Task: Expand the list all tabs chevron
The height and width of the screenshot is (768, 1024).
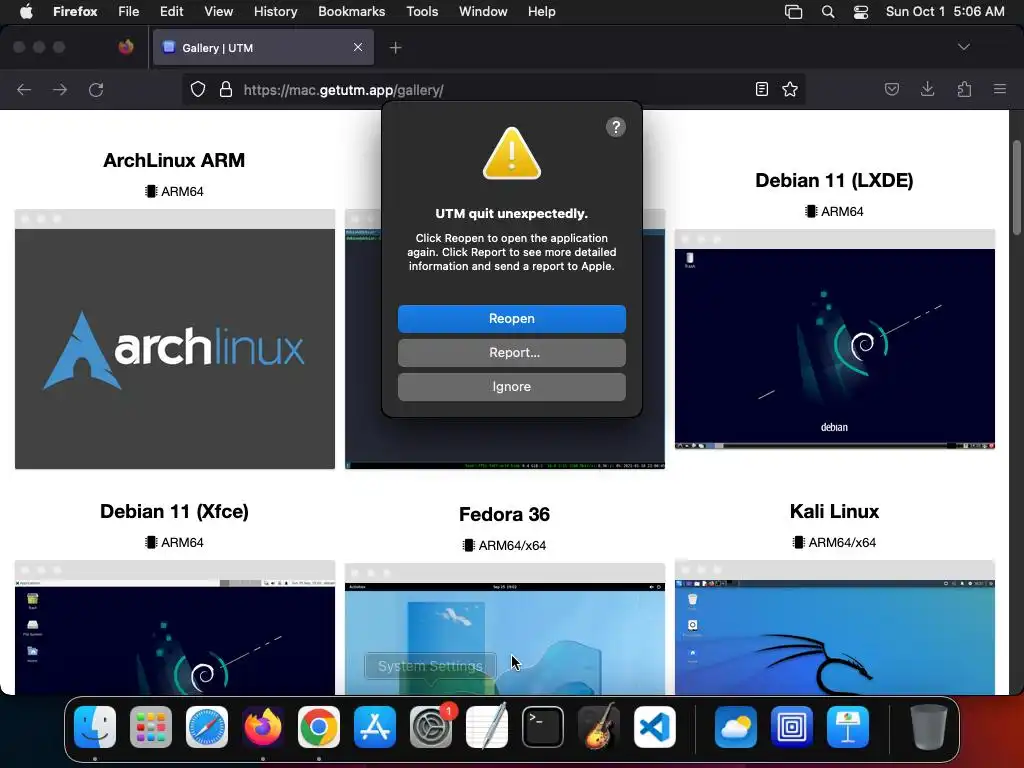Action: pos(963,47)
